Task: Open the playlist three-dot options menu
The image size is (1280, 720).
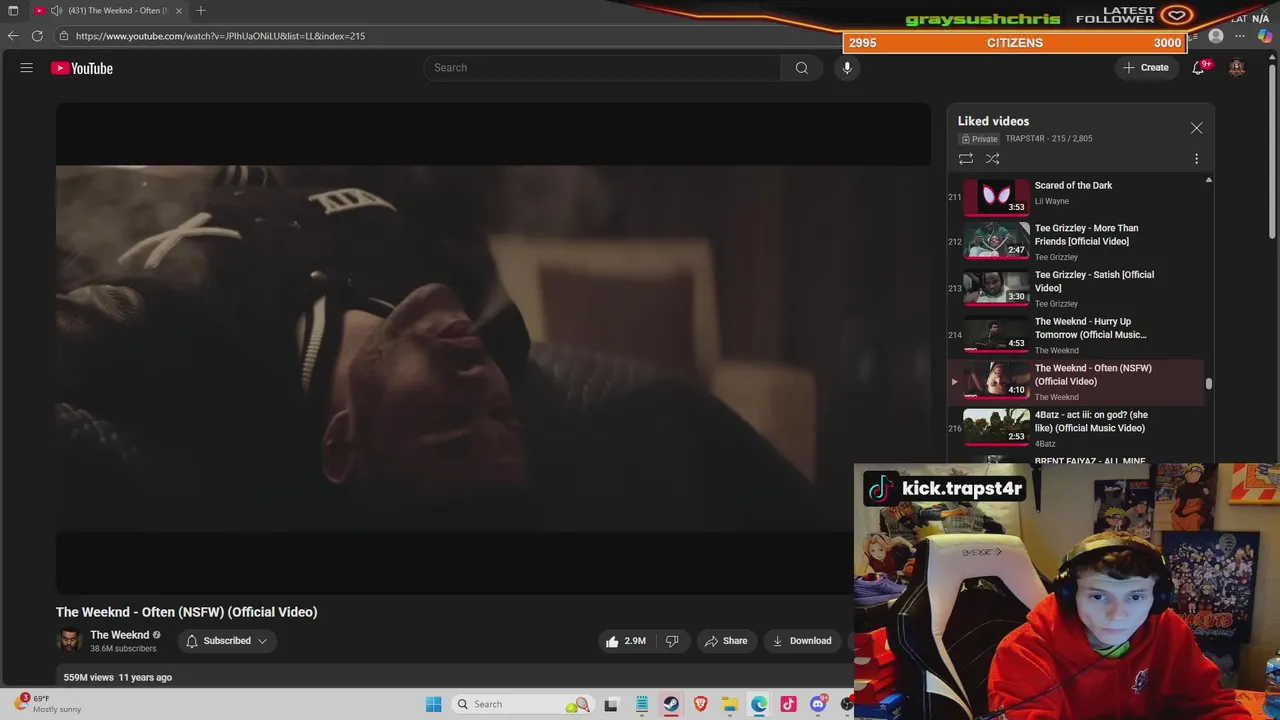Action: (1196, 159)
